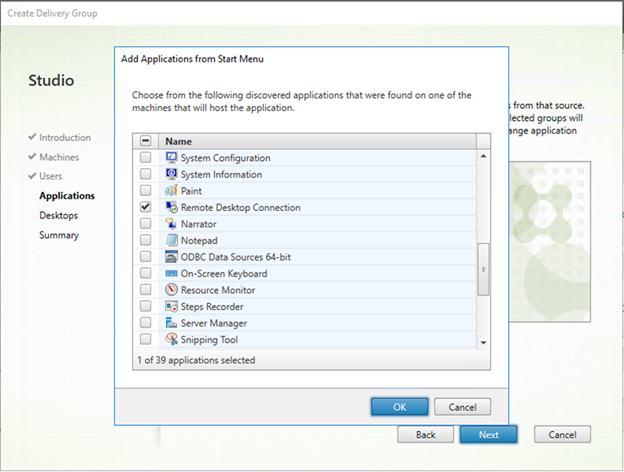This screenshot has width=624, height=472.
Task: Select the Narrator row text
Action: point(199,224)
